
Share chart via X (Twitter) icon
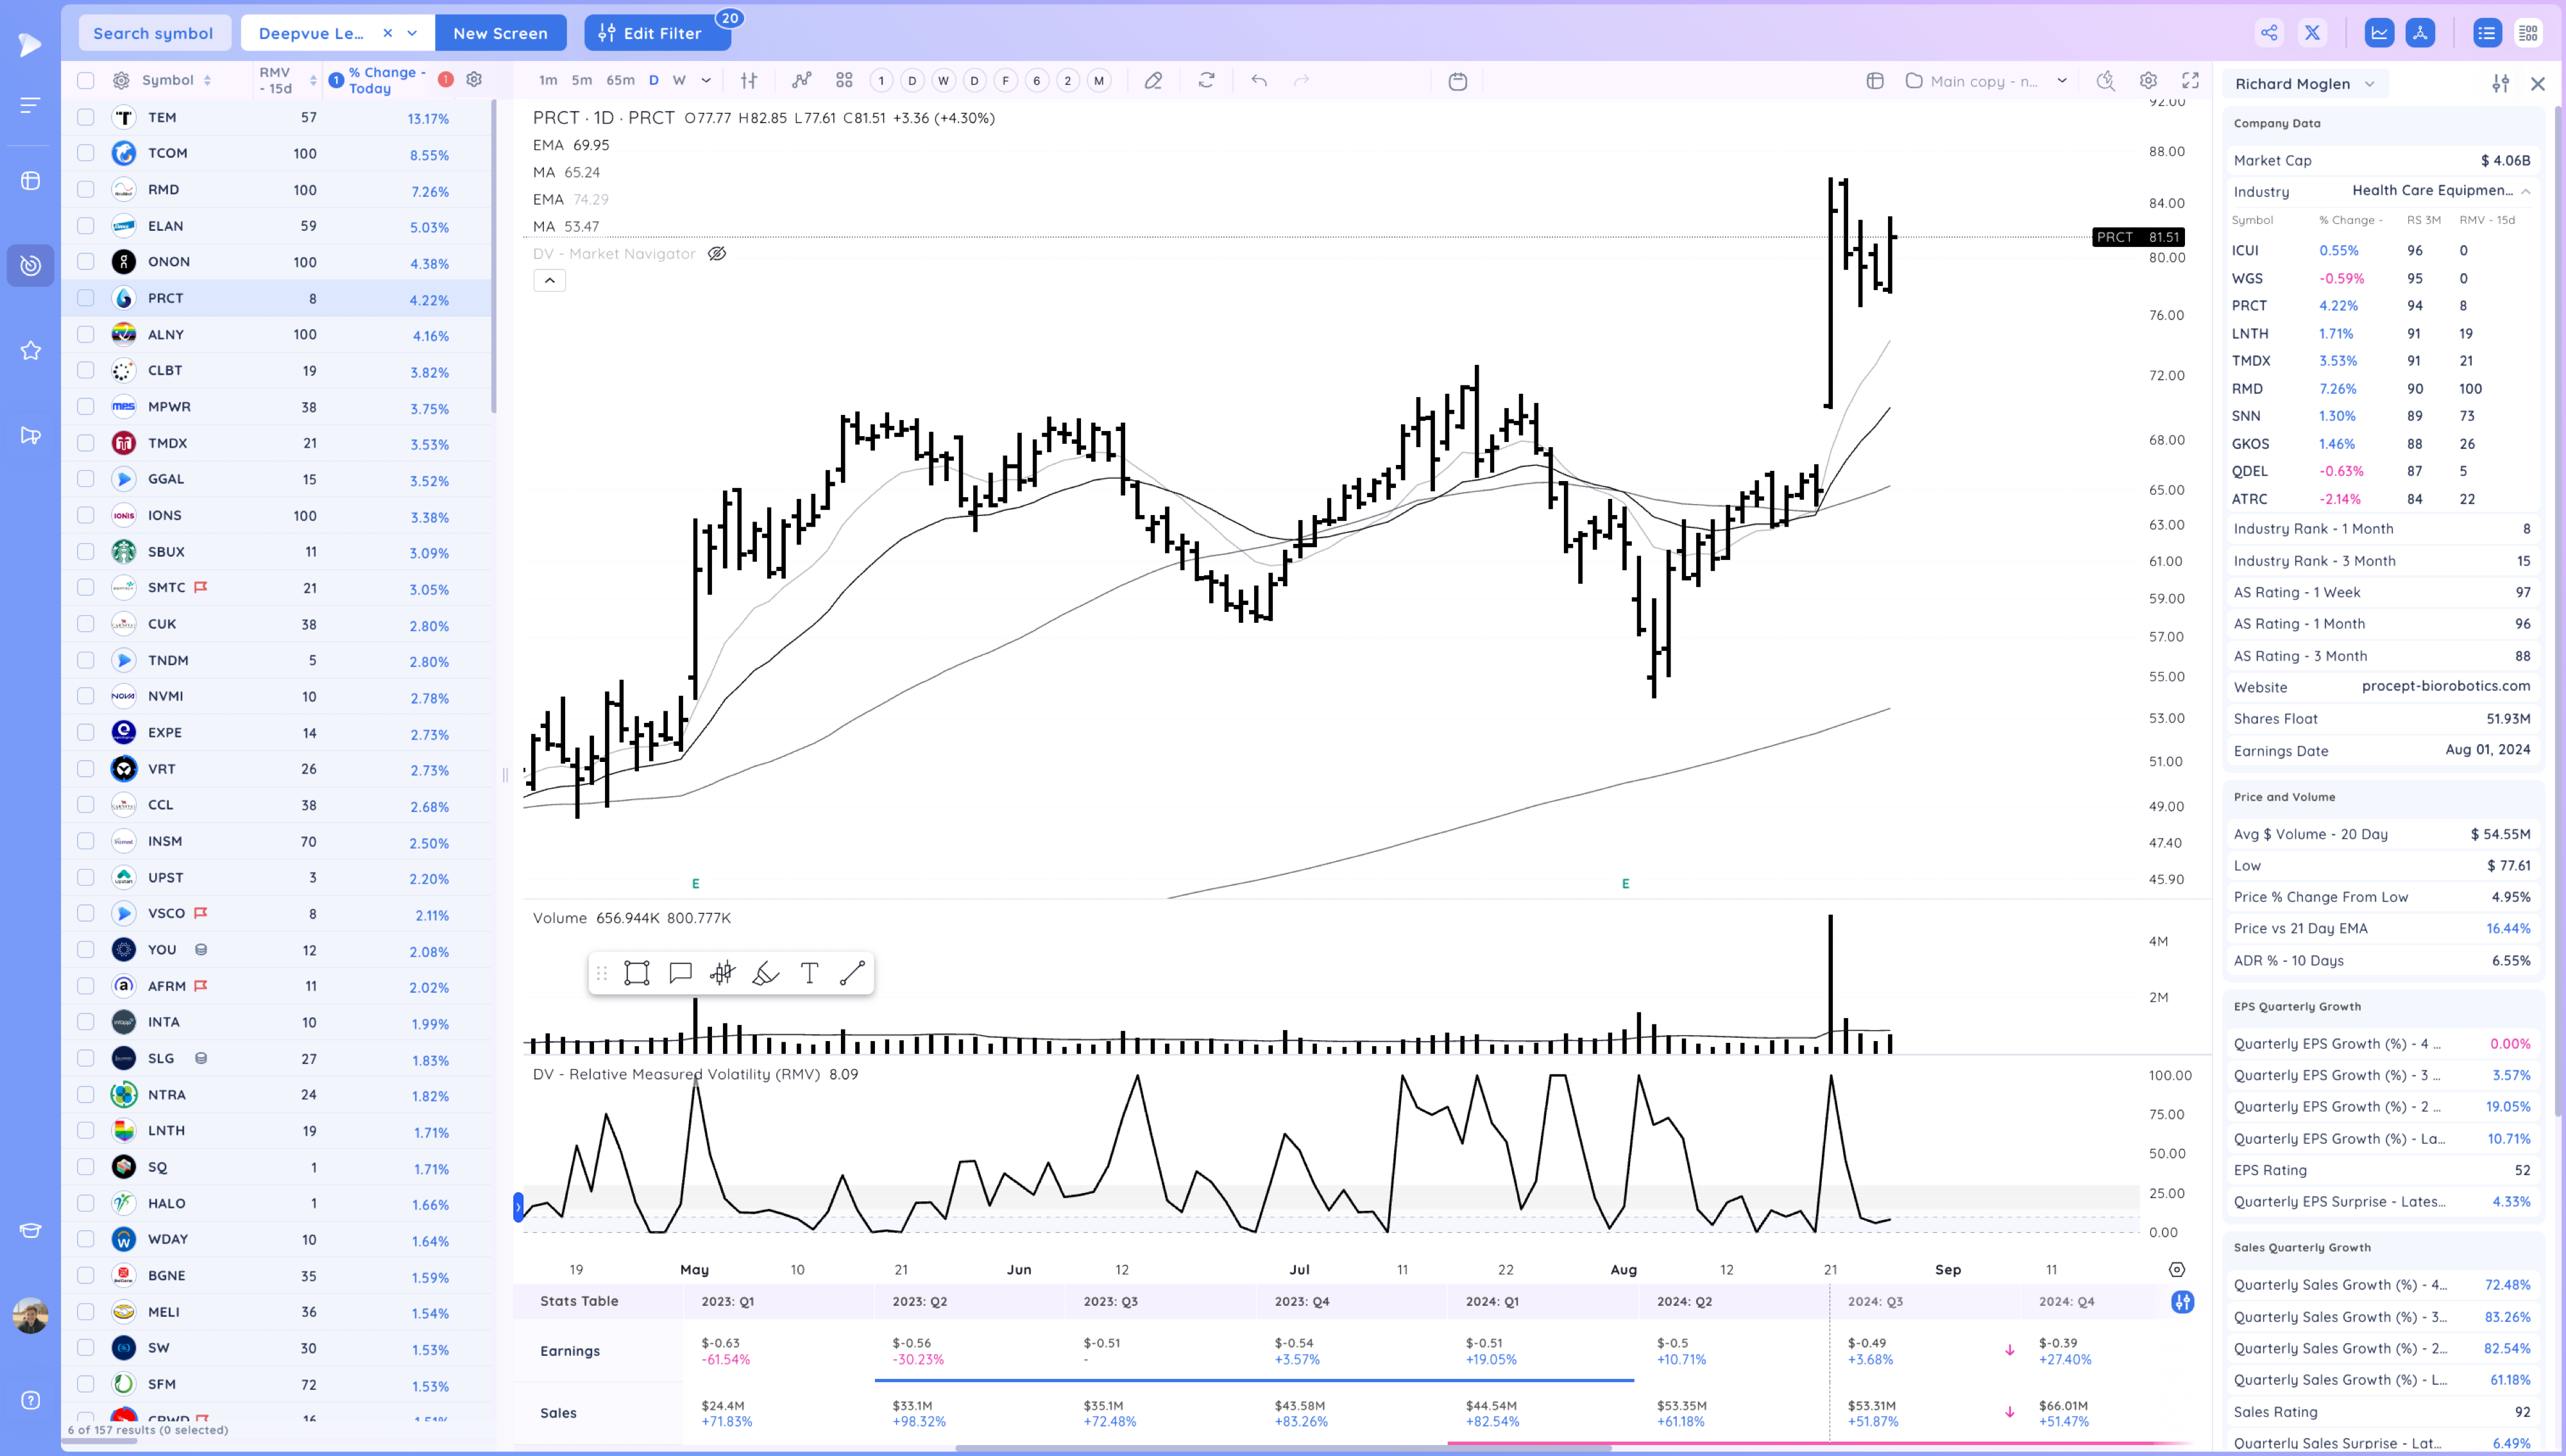[2312, 33]
